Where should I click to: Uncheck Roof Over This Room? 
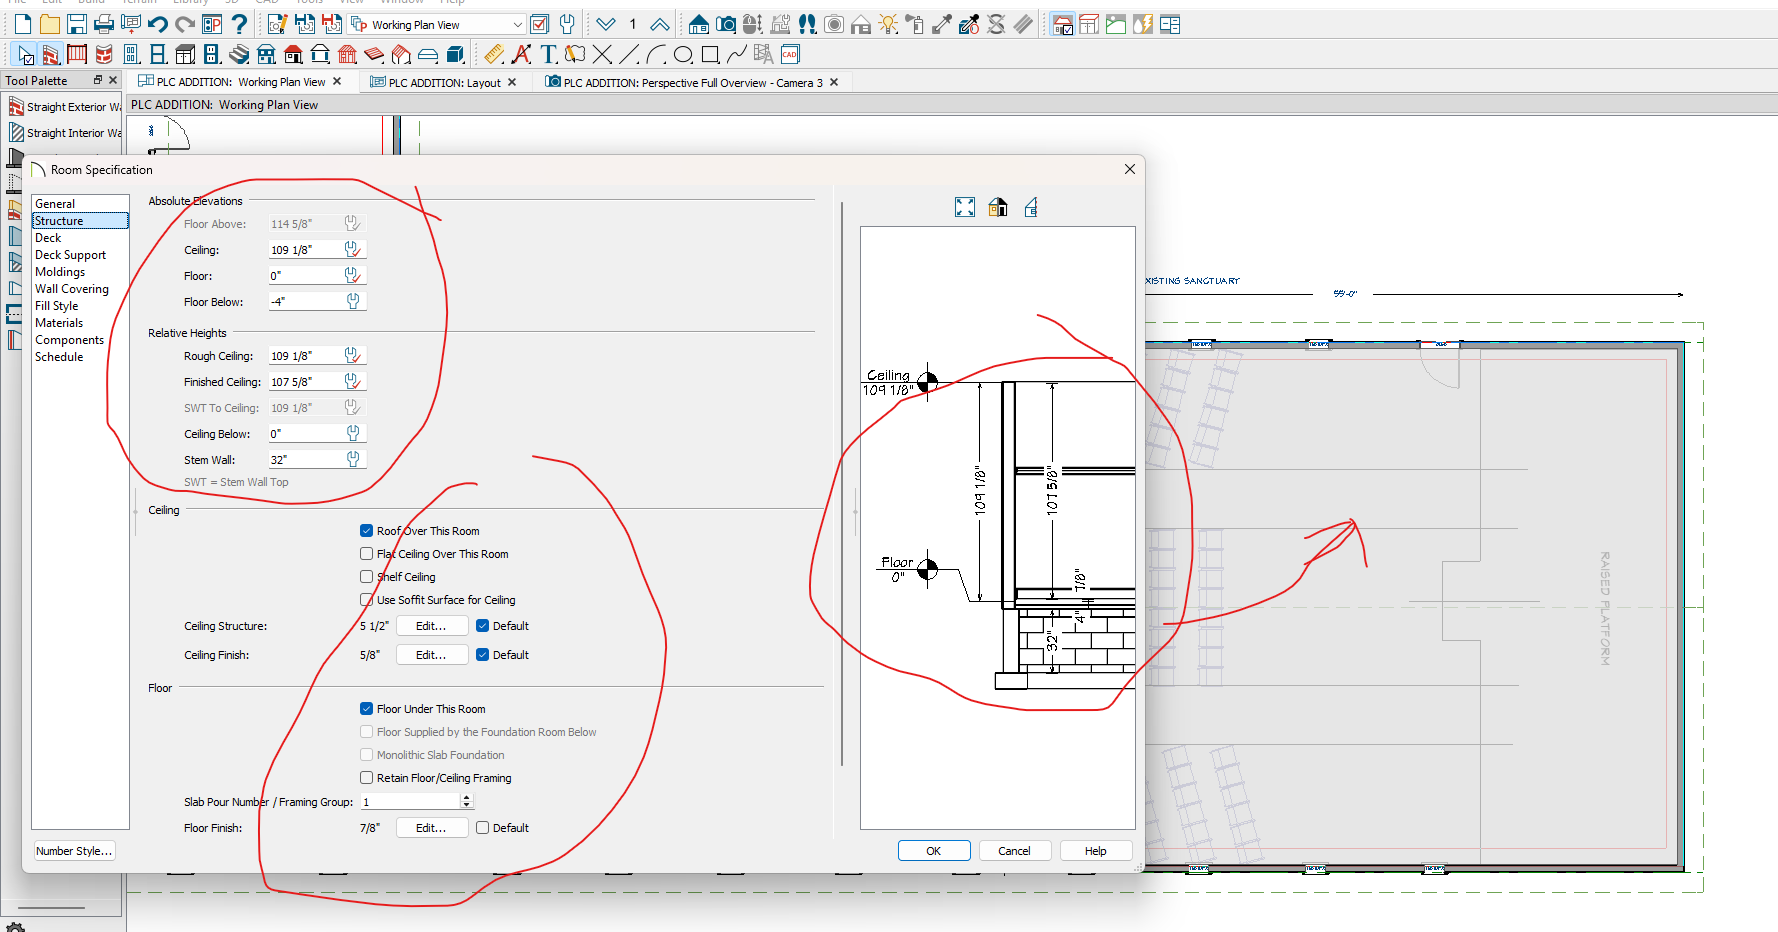point(367,531)
